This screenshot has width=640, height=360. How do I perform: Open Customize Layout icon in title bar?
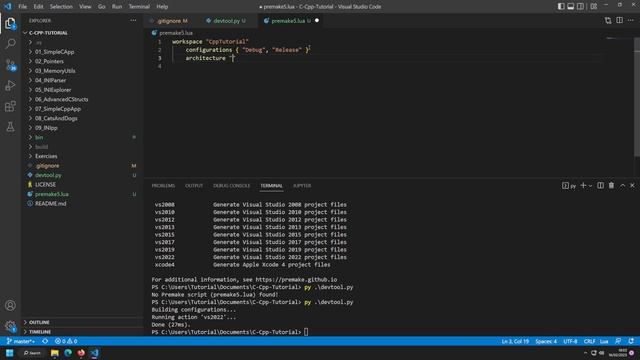pos(593,7)
